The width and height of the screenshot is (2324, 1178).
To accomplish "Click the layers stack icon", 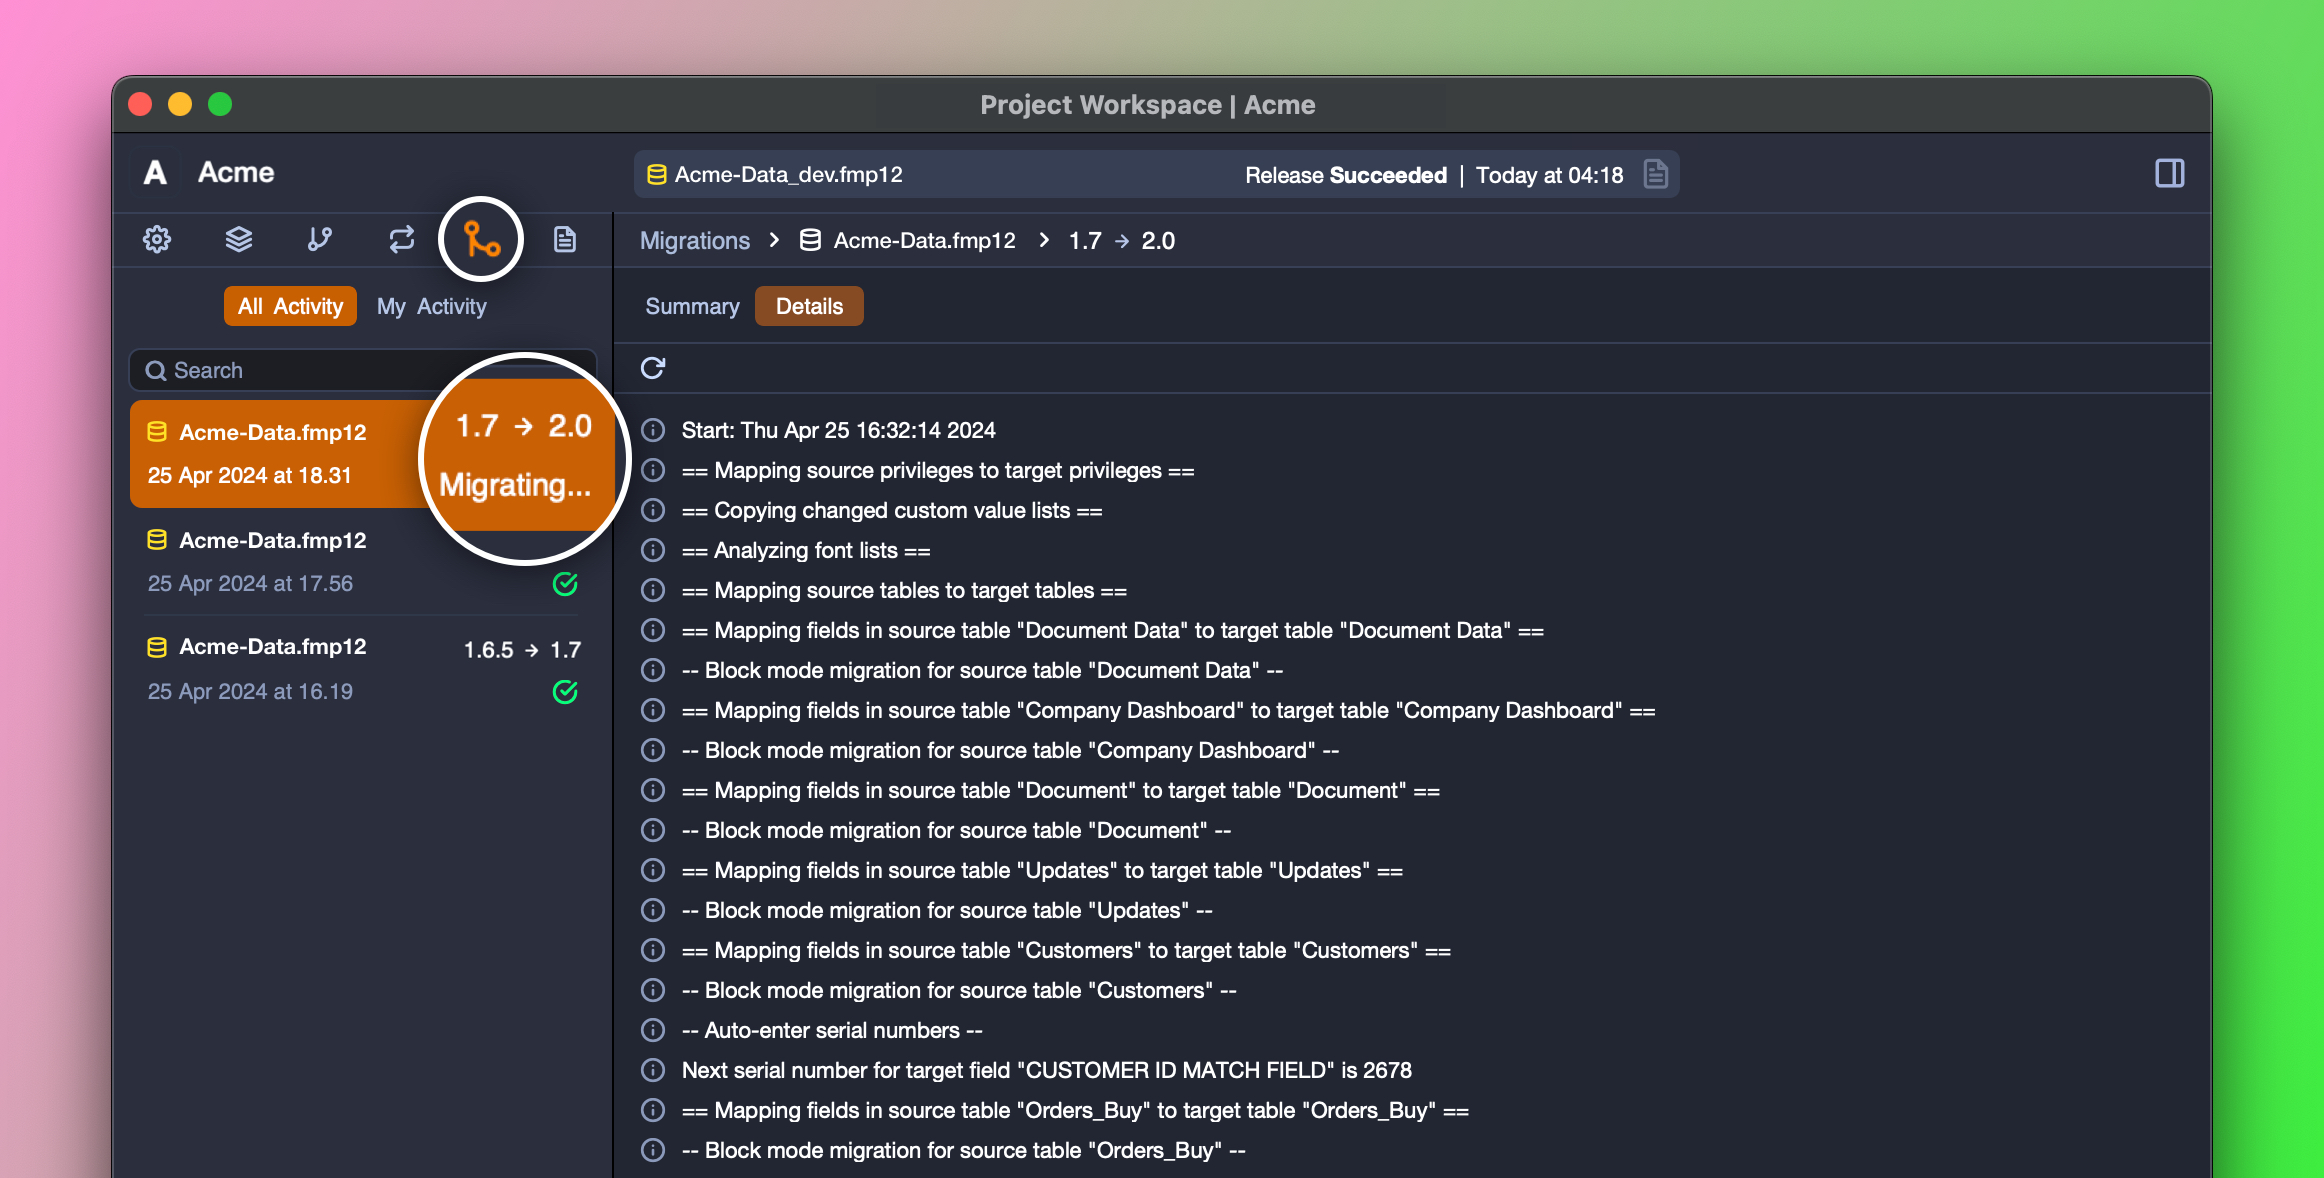I will pyautogui.click(x=238, y=239).
